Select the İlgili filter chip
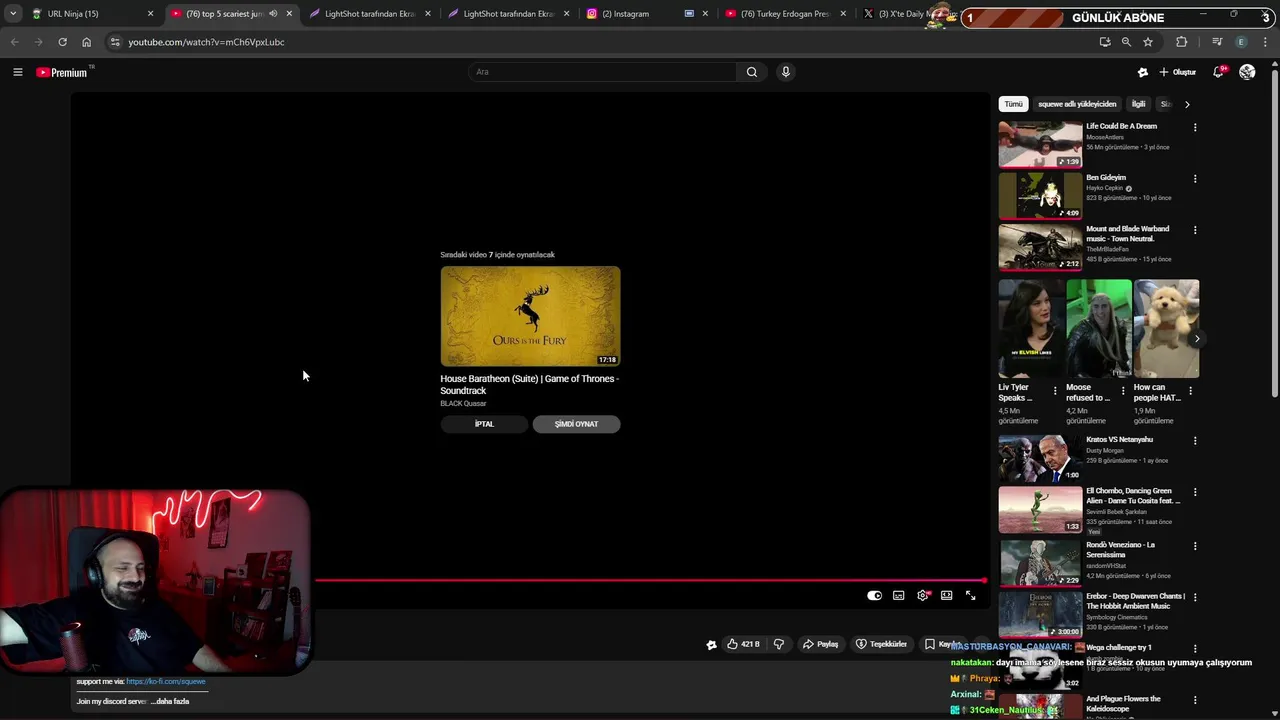The image size is (1280, 720). click(x=1138, y=104)
